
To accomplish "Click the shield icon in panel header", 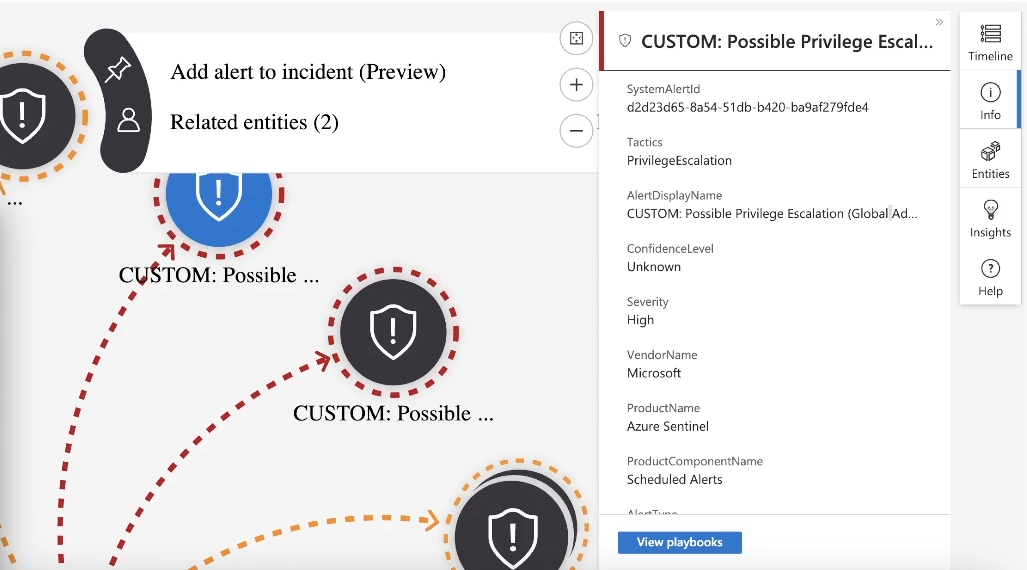I will pos(625,41).
